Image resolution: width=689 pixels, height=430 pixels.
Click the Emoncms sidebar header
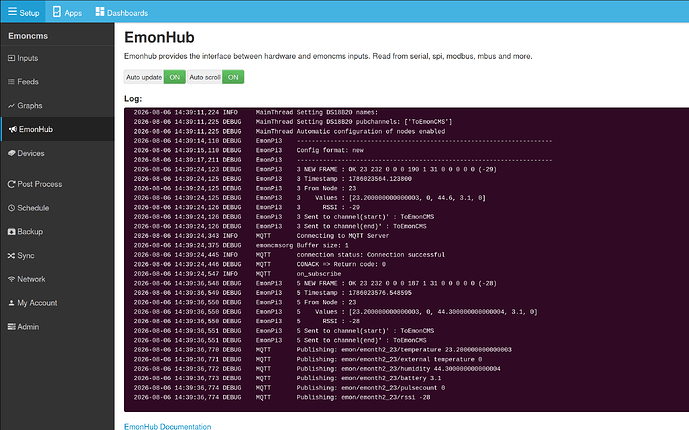[28, 36]
